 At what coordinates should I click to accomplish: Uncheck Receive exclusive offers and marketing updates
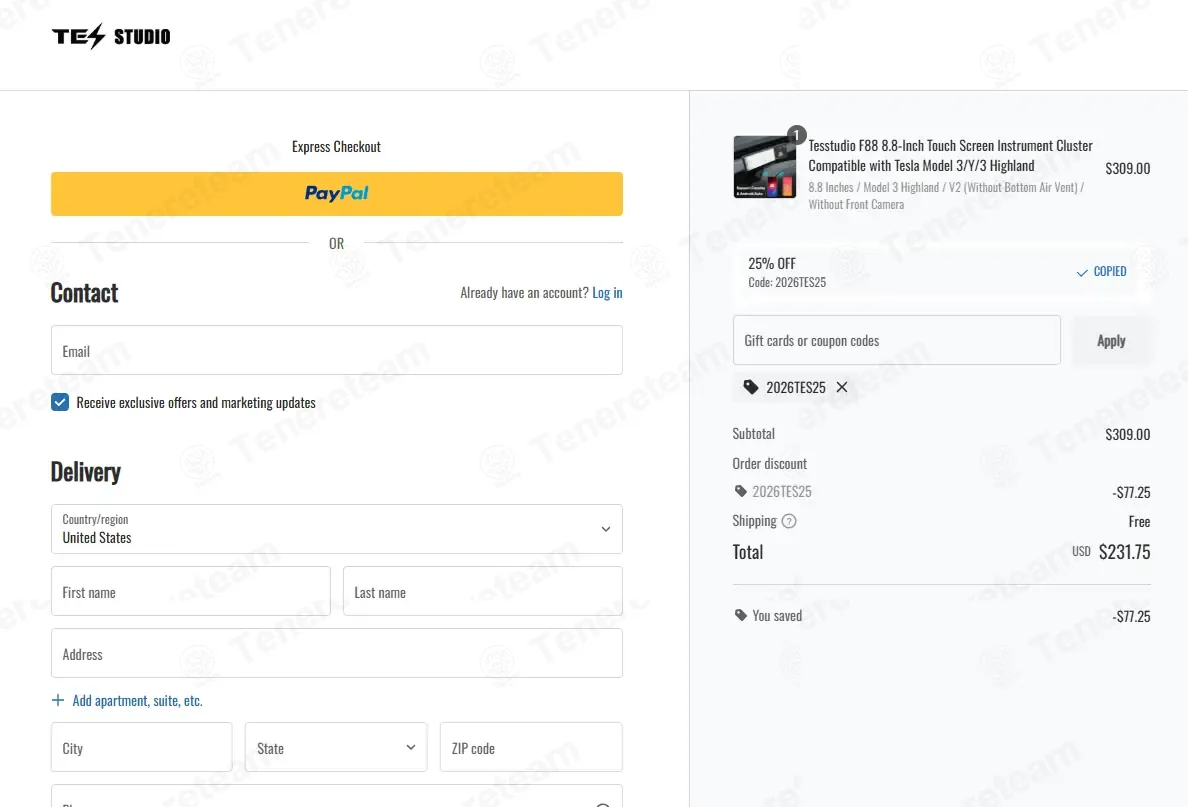click(x=60, y=402)
